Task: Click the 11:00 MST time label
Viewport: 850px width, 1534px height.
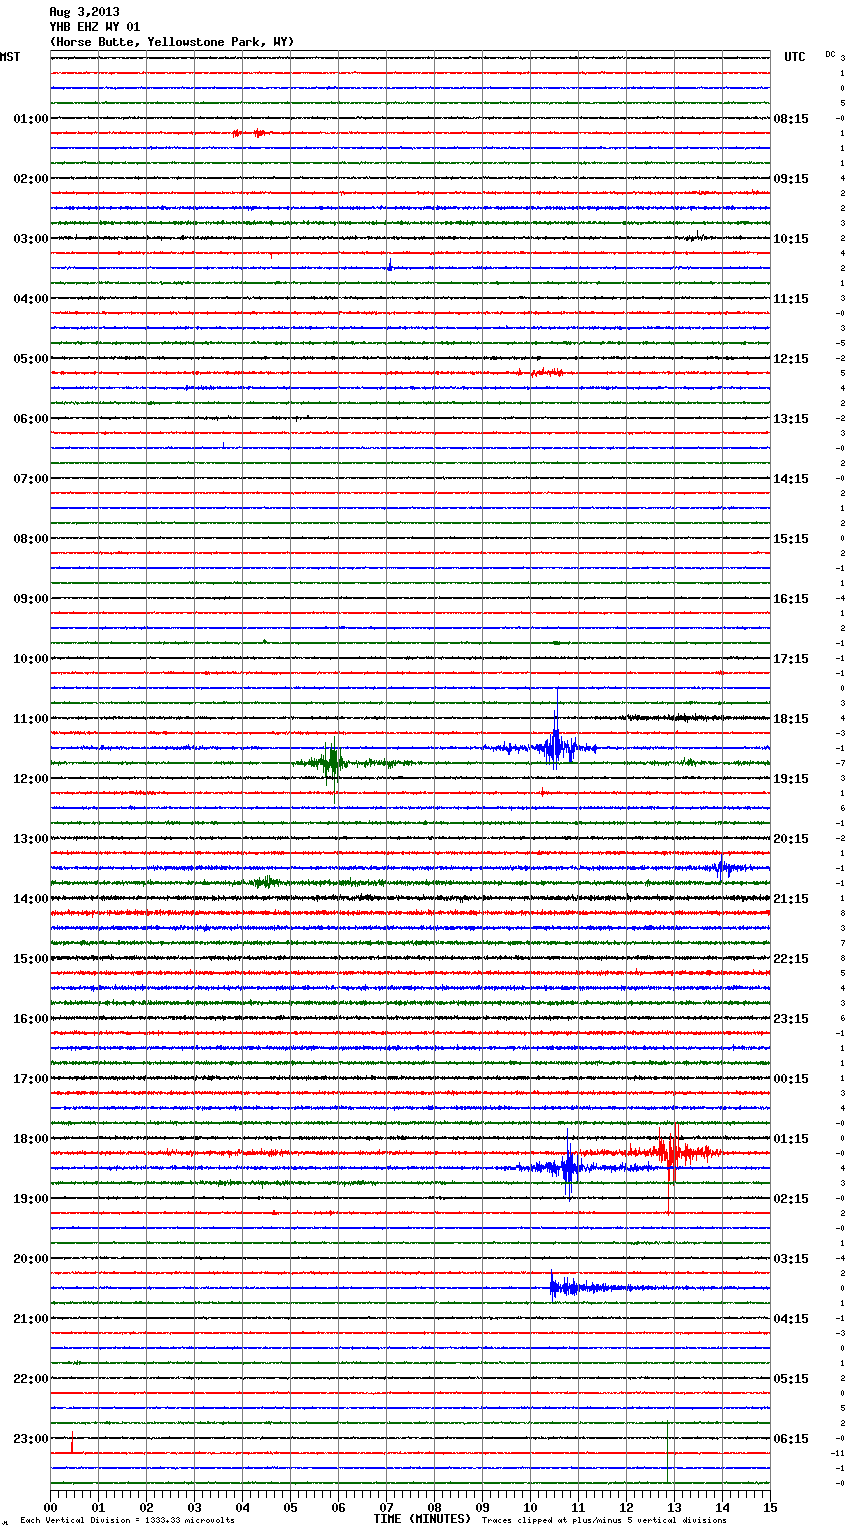Action: click(x=30, y=719)
